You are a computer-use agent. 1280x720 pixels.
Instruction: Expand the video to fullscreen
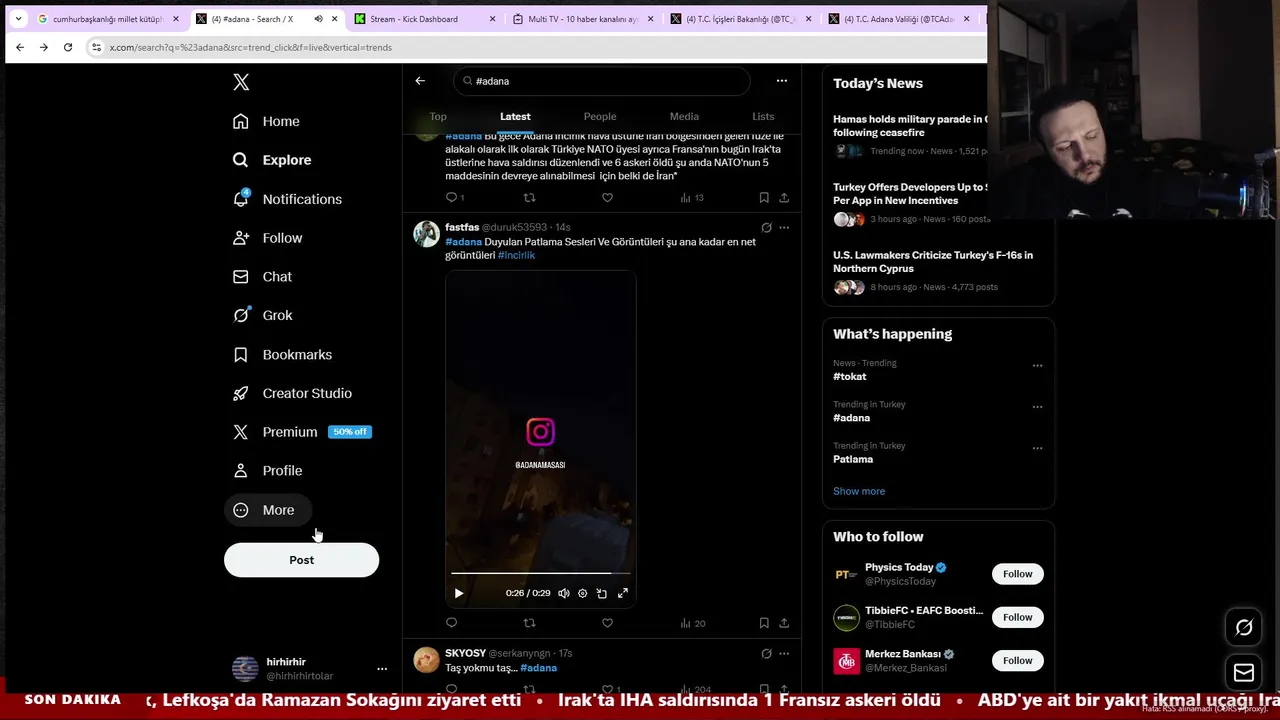[x=622, y=593]
